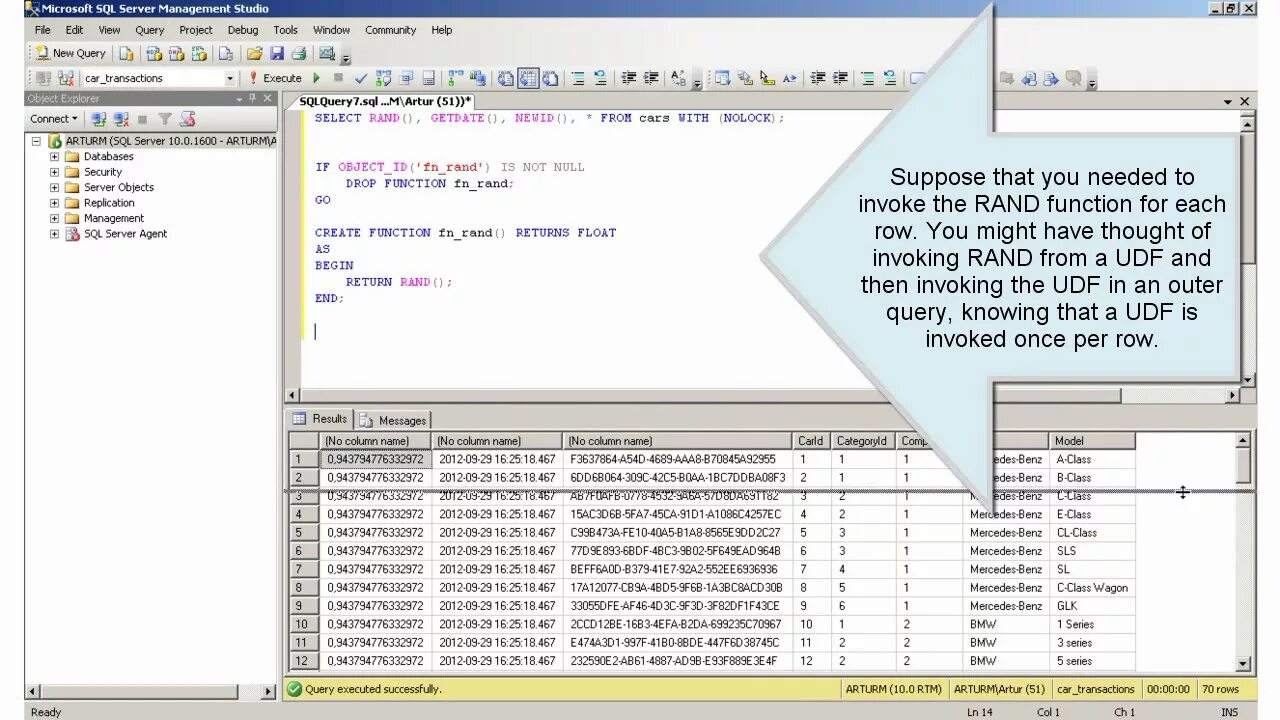Toggle Object Explorer auto-hide pin
Screen dimensions: 1280x720
pyautogui.click(x=252, y=98)
